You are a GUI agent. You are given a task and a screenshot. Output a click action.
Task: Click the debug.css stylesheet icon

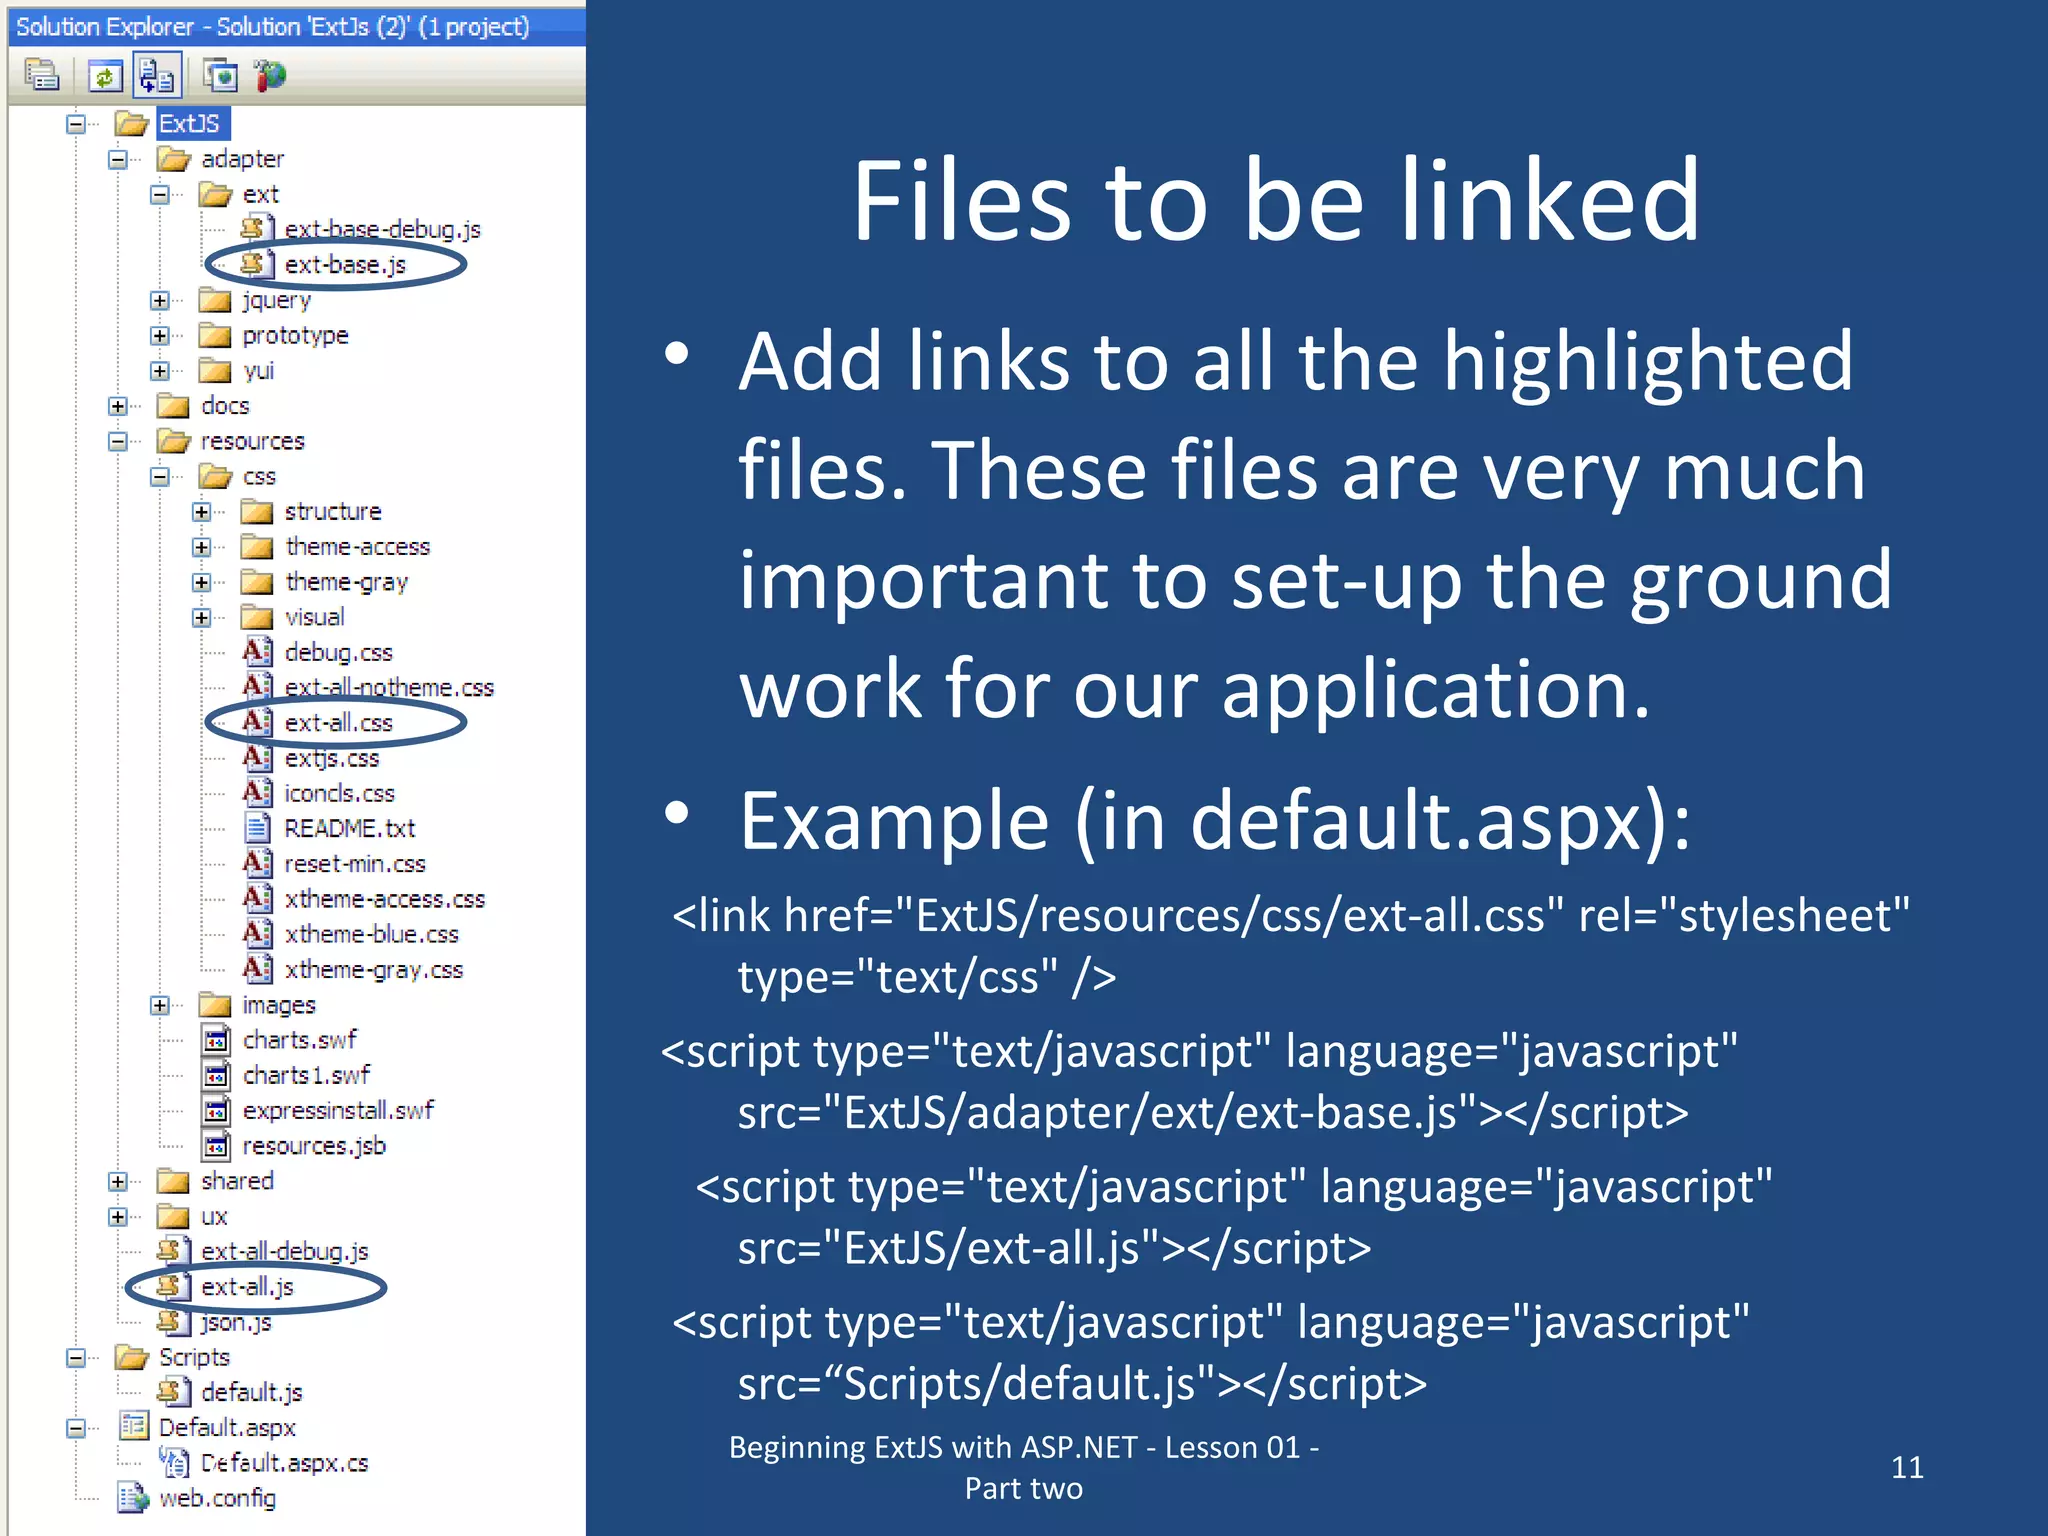pyautogui.click(x=257, y=652)
